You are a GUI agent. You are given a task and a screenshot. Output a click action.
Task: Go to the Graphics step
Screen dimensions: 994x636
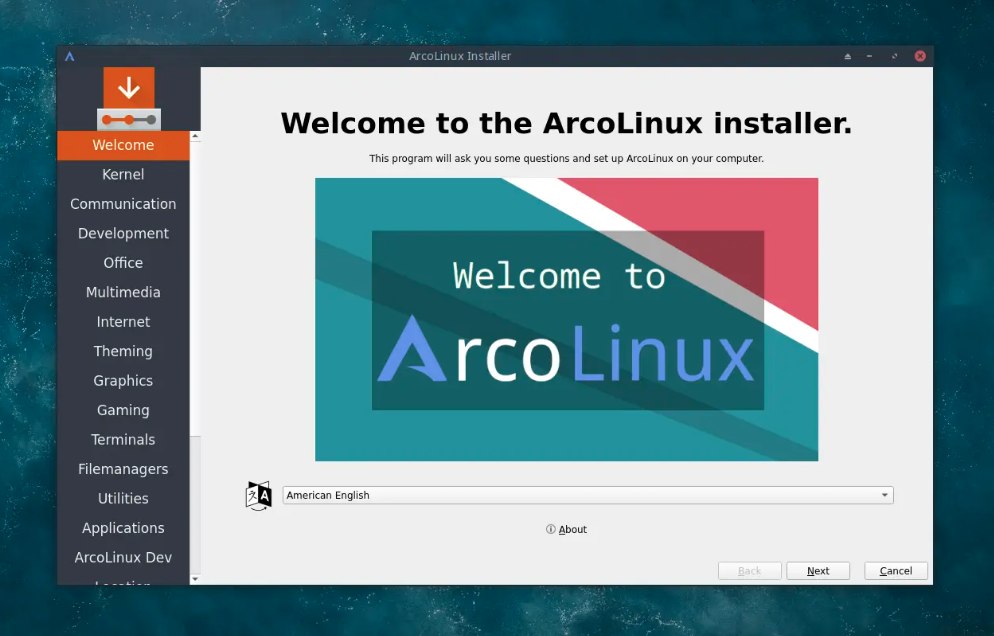(123, 381)
